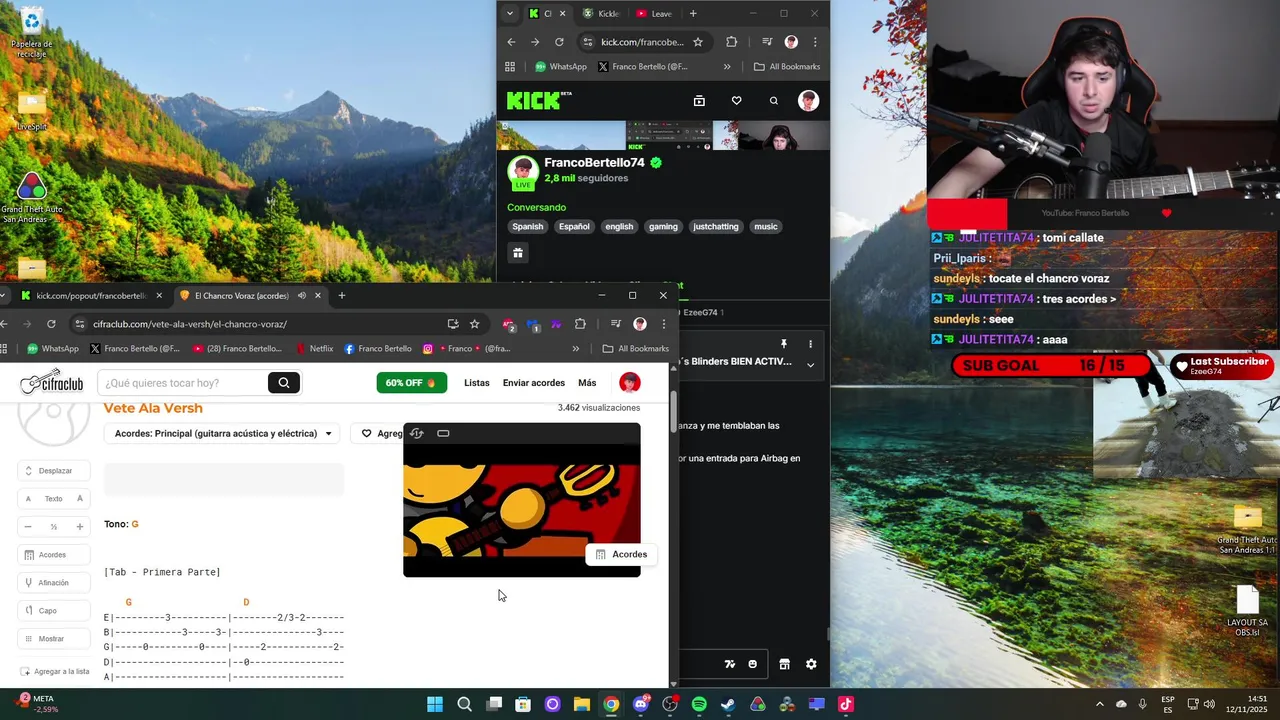The height and width of the screenshot is (720, 1280).
Task: Collapse pinned message chevron in Kick chat
Action: [810, 365]
